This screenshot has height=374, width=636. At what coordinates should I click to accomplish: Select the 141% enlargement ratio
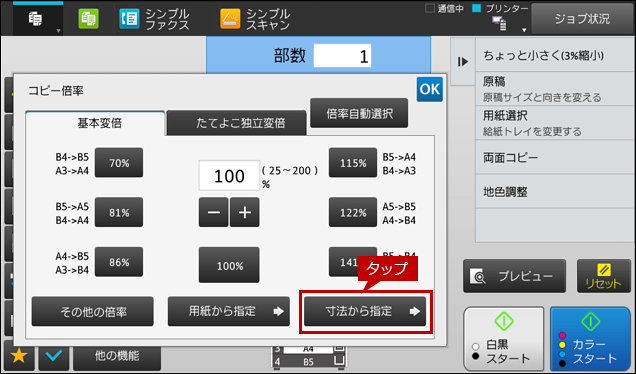pyautogui.click(x=349, y=262)
